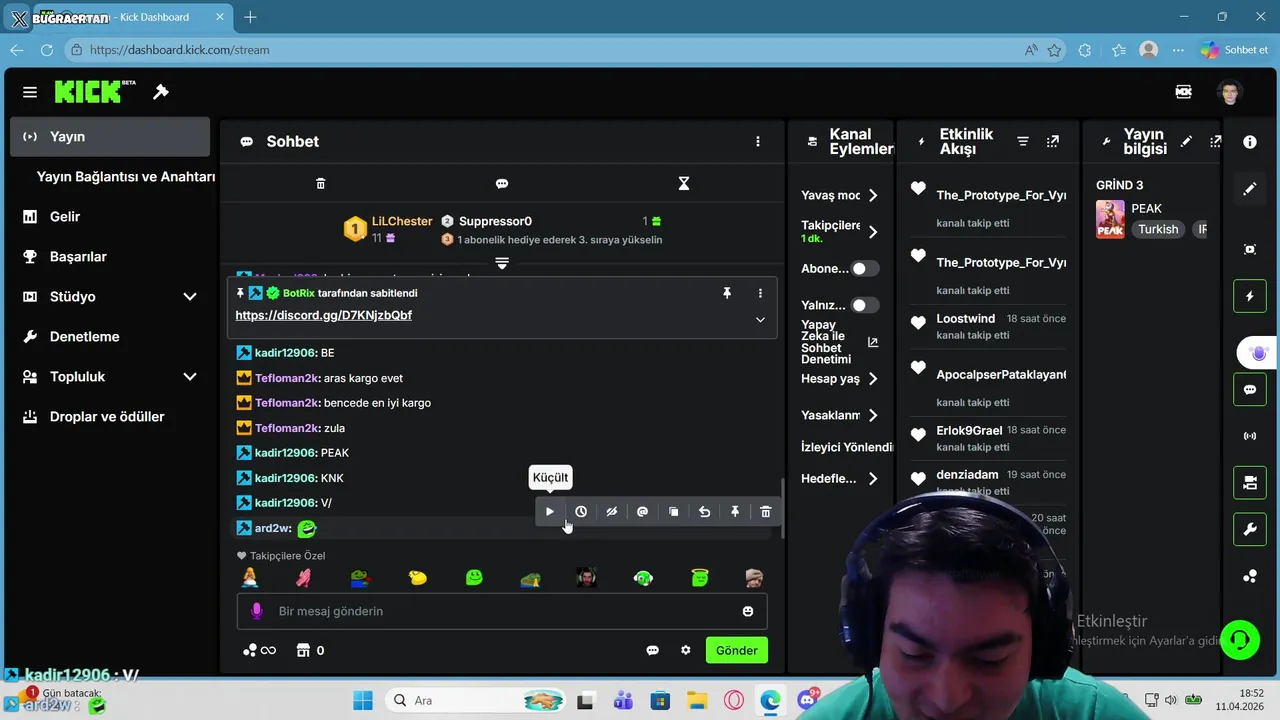This screenshot has width=1280, height=720.
Task: Click the points infinity icon below message box
Action: 259,650
